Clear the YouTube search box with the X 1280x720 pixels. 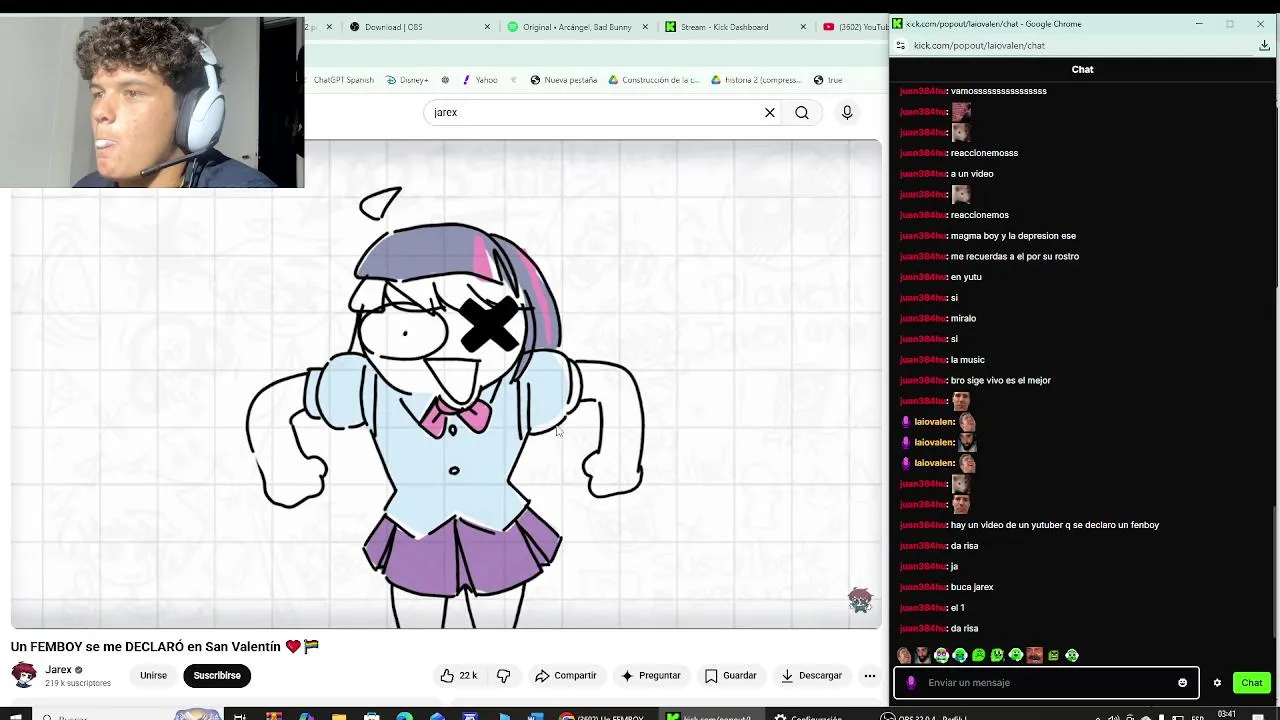(770, 113)
